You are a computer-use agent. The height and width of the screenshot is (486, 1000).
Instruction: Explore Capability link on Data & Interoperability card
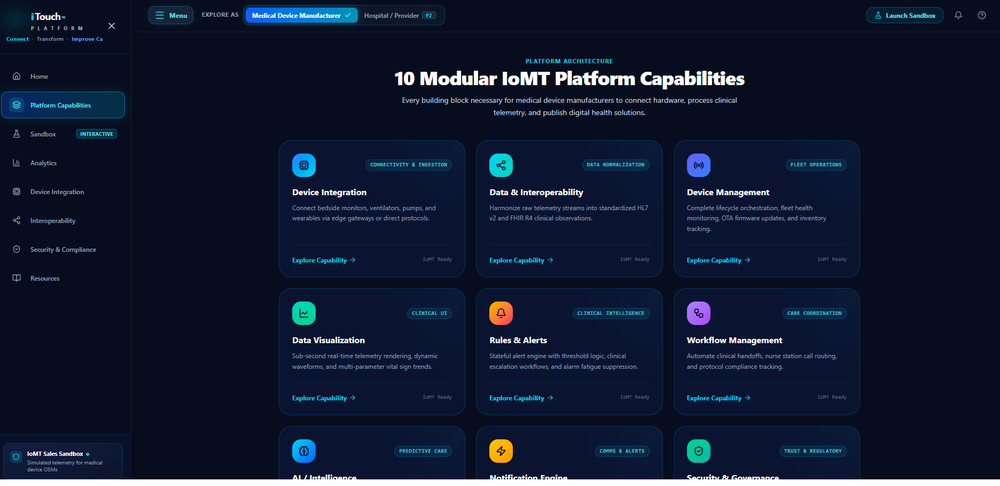(521, 260)
